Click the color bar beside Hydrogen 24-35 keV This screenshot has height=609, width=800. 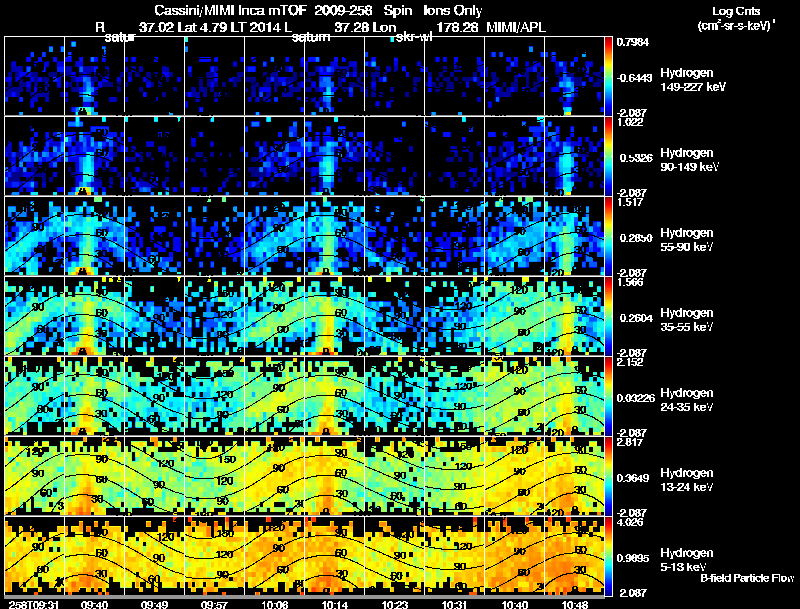tap(608, 396)
